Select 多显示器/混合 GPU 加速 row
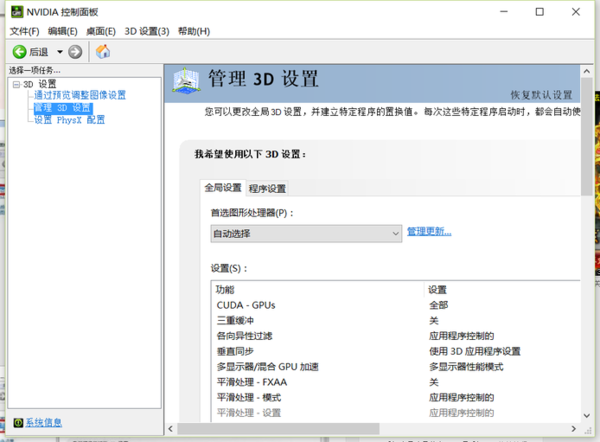The image size is (600, 442). (396, 367)
